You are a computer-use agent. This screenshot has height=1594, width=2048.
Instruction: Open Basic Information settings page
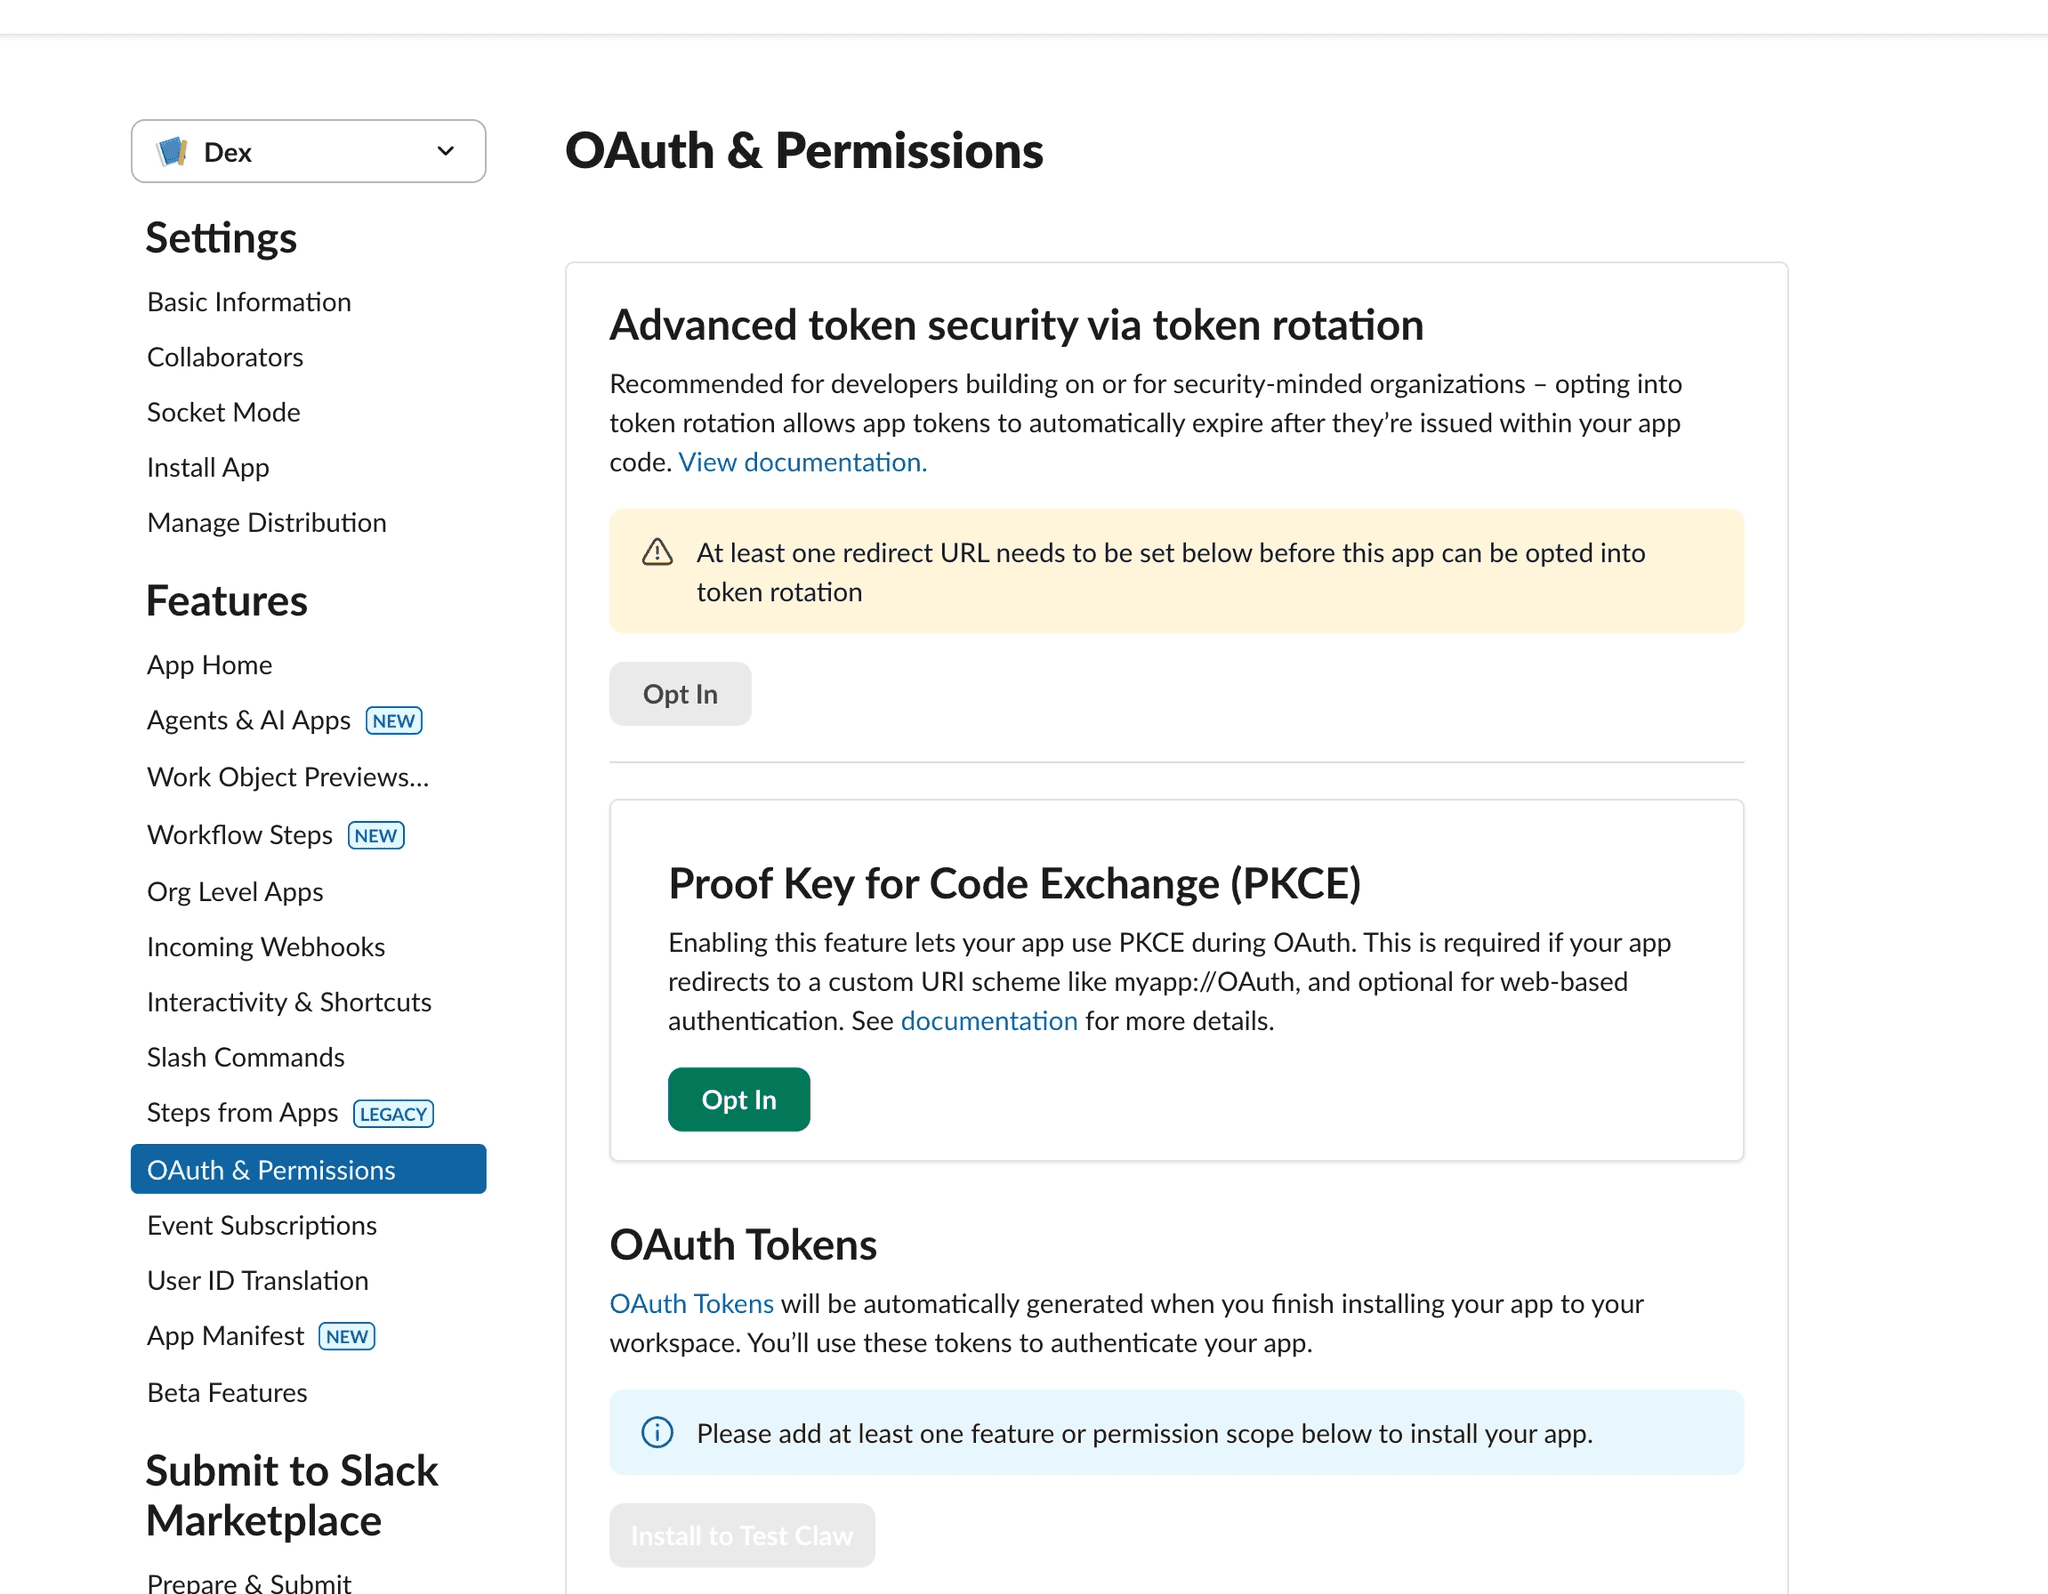point(249,302)
